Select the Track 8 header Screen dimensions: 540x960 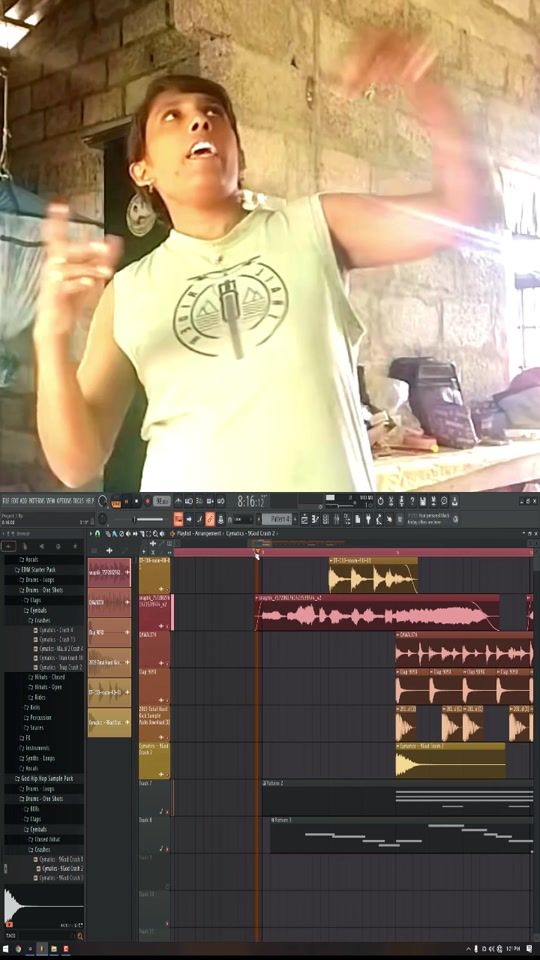(154, 835)
